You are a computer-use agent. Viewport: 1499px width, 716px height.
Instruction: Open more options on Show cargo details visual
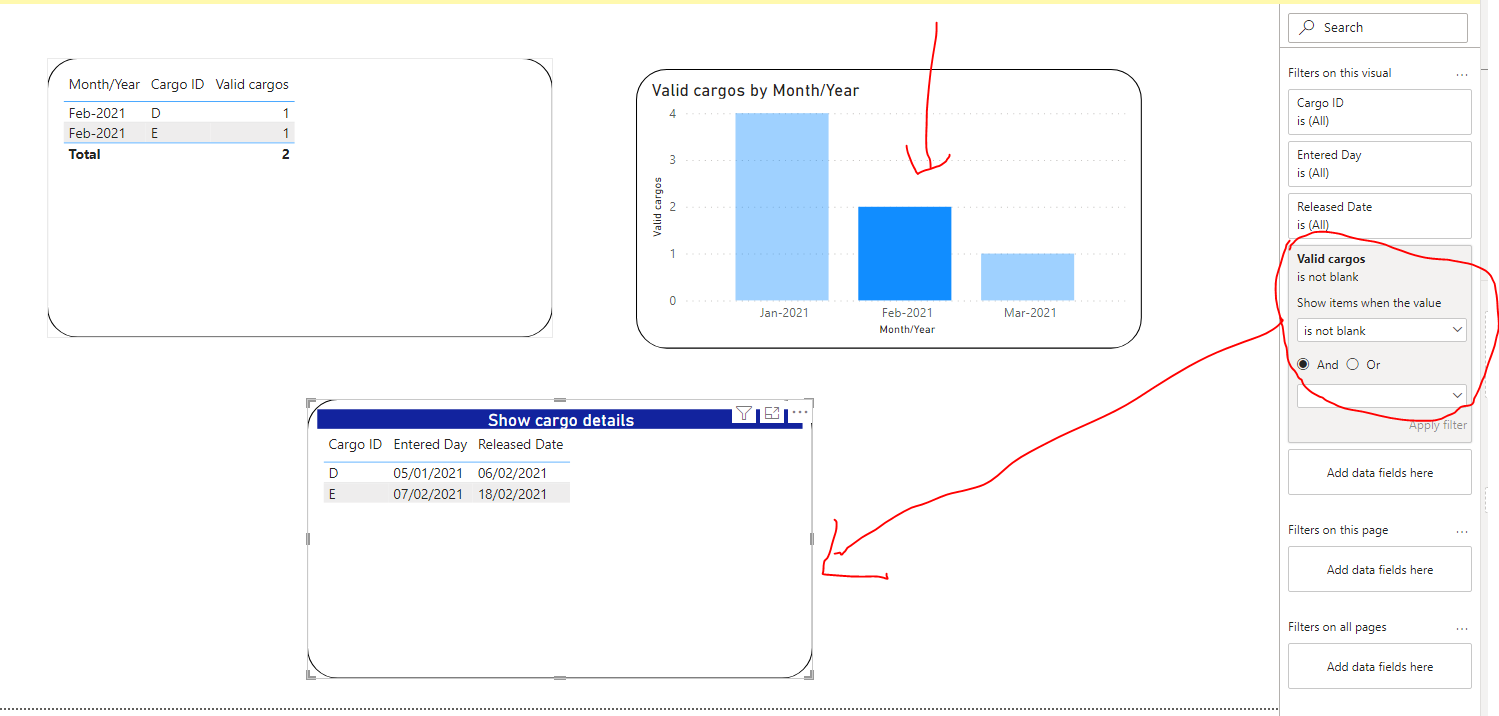click(x=799, y=412)
